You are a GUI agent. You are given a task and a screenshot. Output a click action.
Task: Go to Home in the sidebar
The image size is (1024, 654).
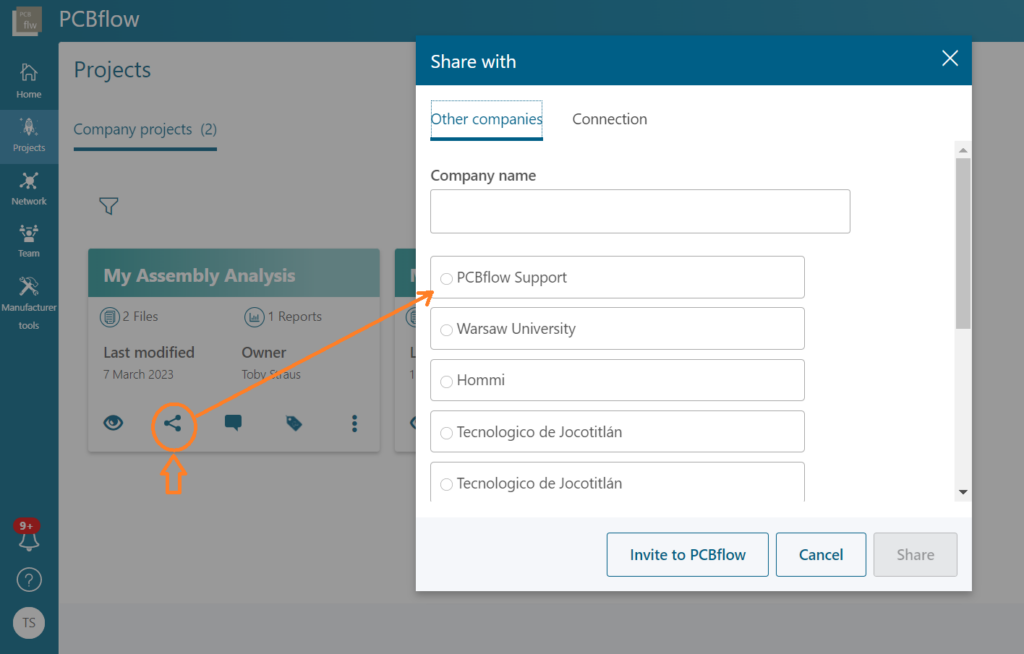[x=29, y=80]
